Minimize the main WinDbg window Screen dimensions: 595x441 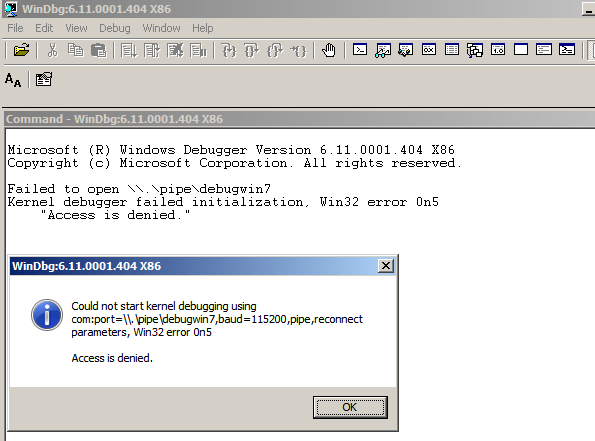[x=589, y=9]
